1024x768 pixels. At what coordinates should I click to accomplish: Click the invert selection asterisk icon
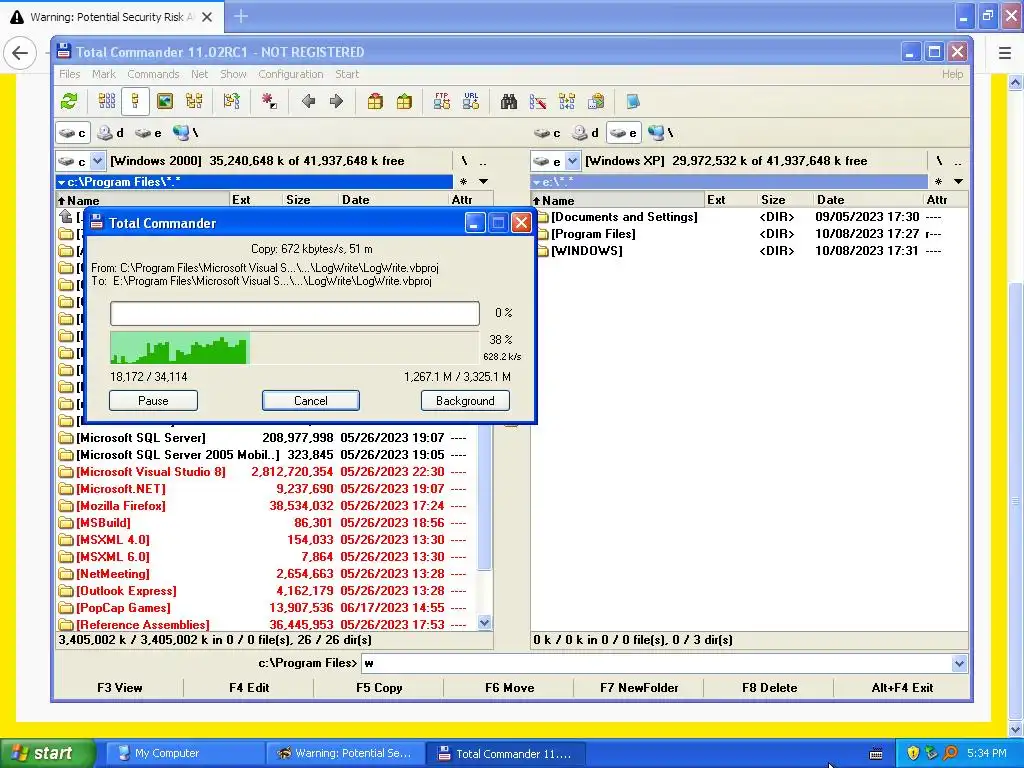click(x=269, y=101)
